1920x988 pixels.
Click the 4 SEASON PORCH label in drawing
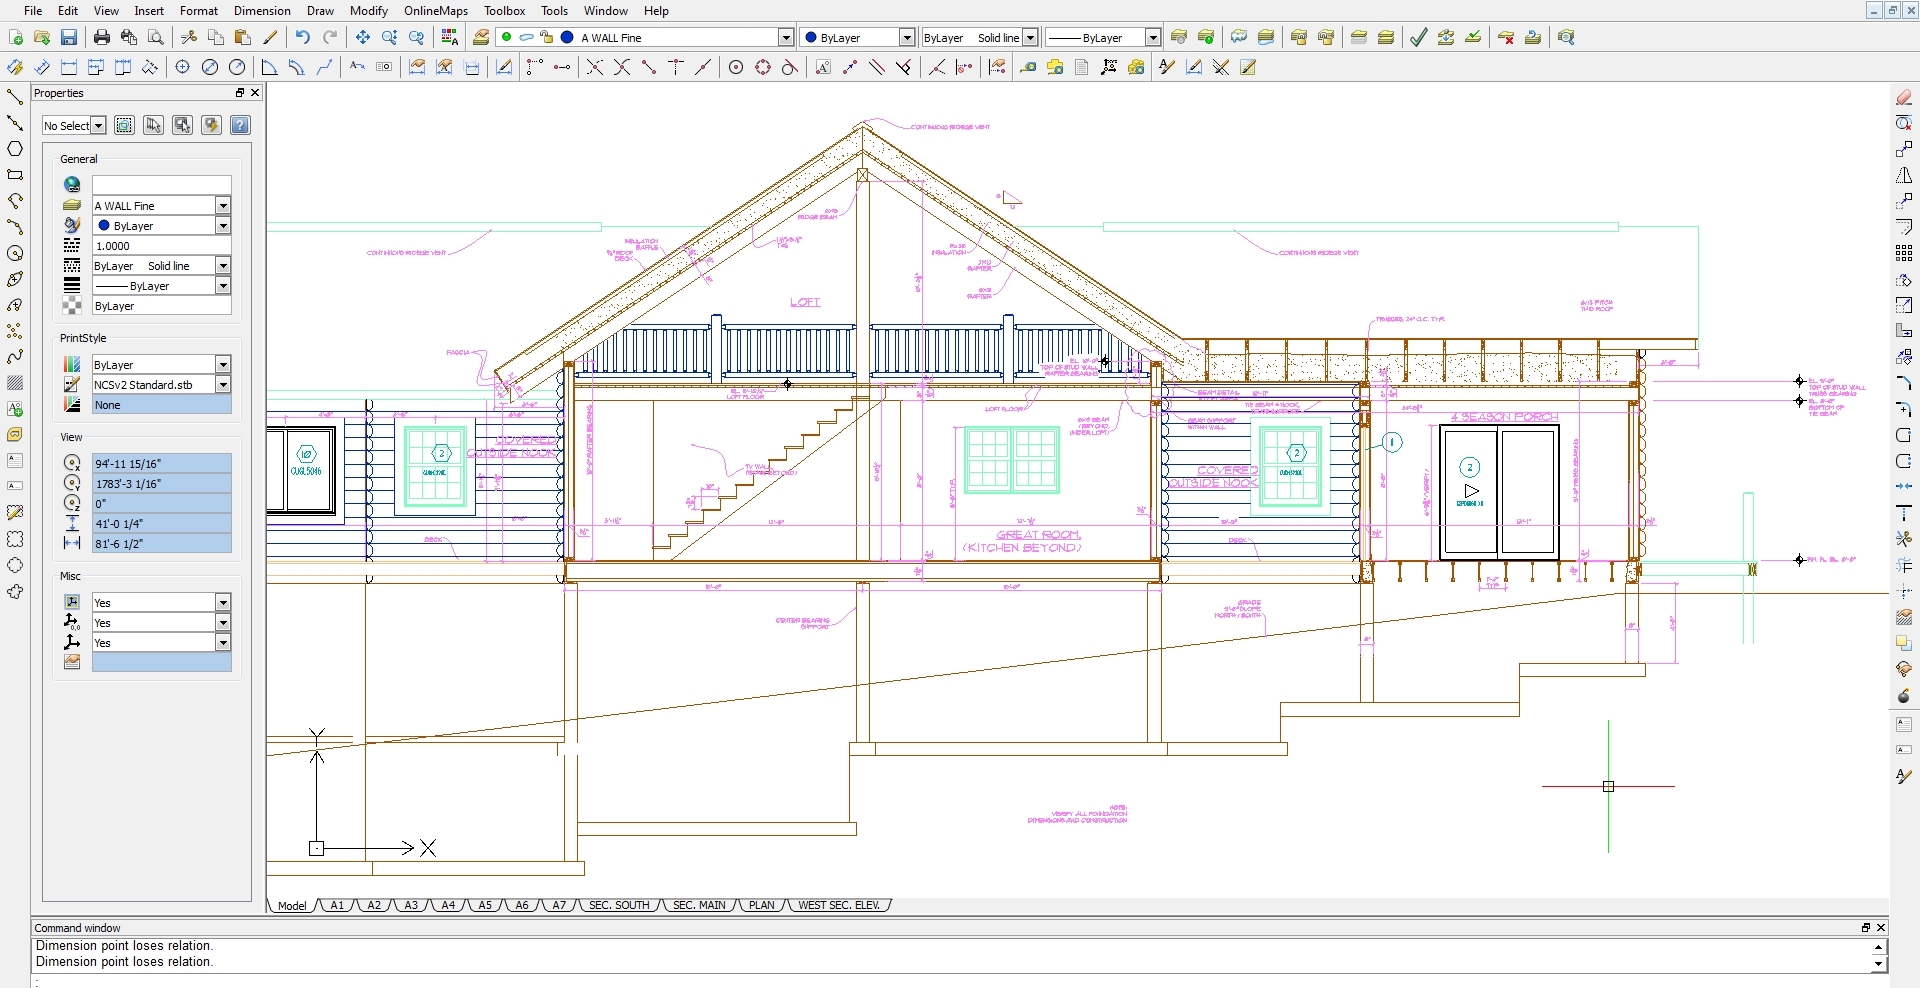point(1504,417)
